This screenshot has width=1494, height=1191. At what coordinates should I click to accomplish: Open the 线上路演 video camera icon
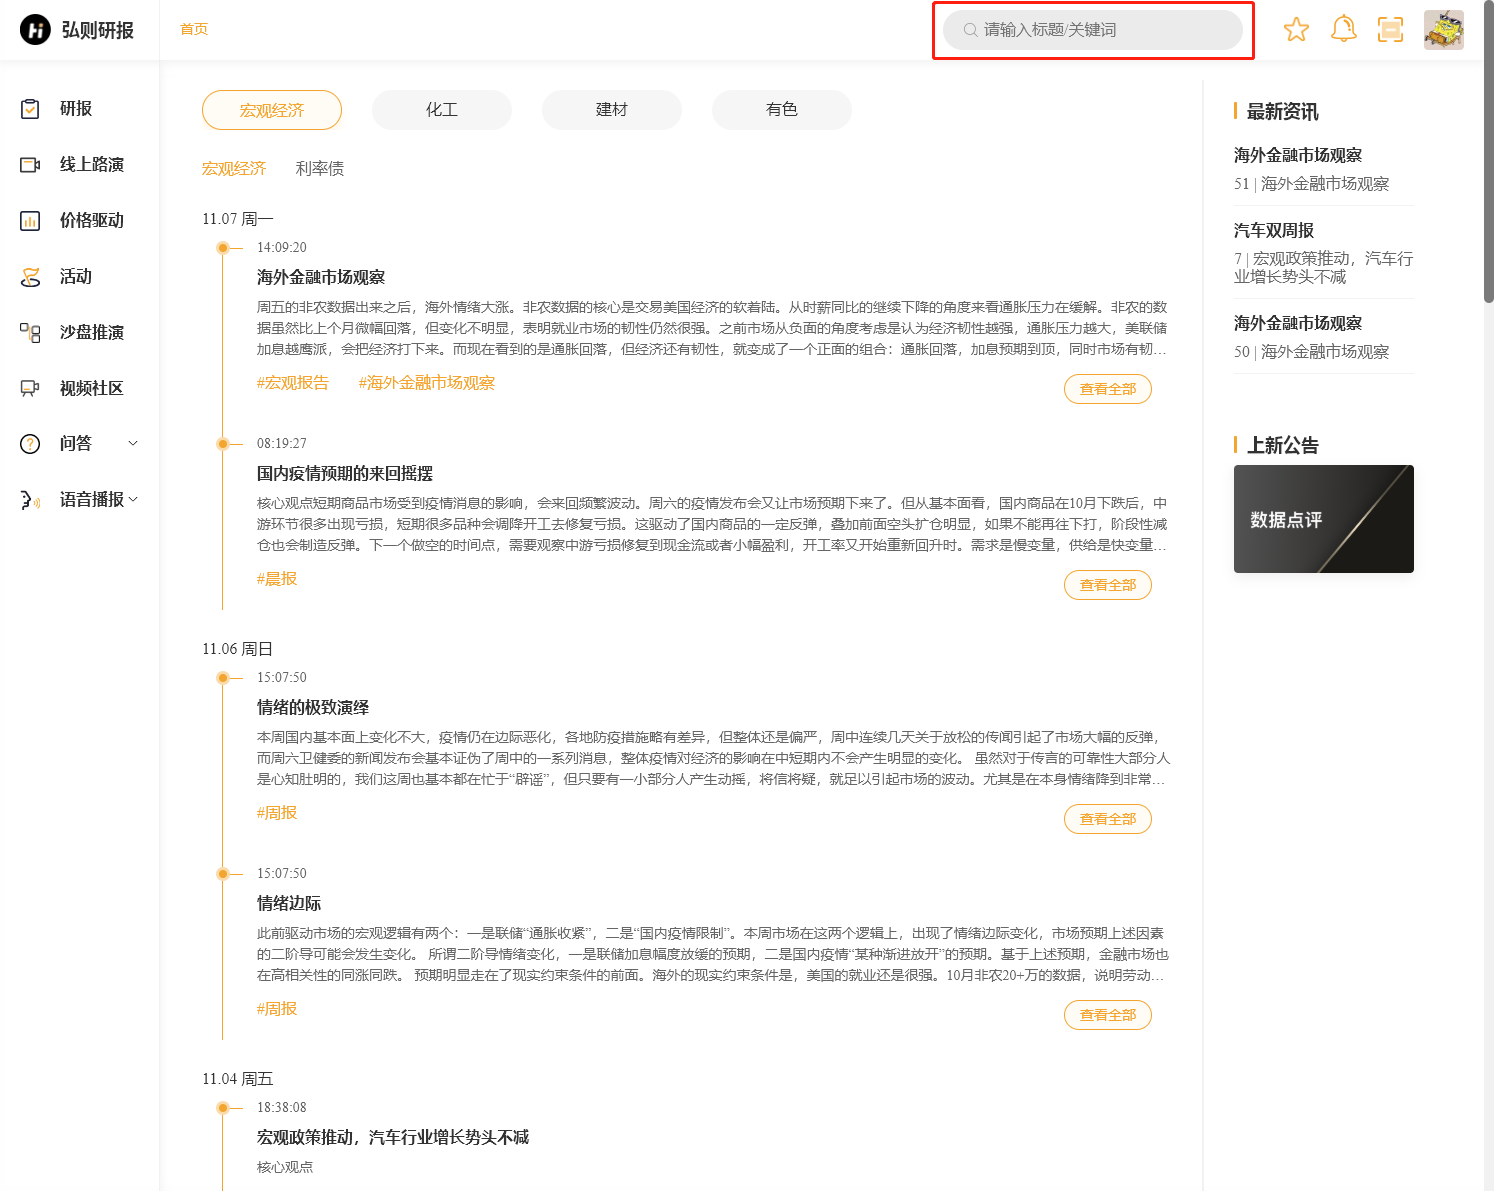31,165
